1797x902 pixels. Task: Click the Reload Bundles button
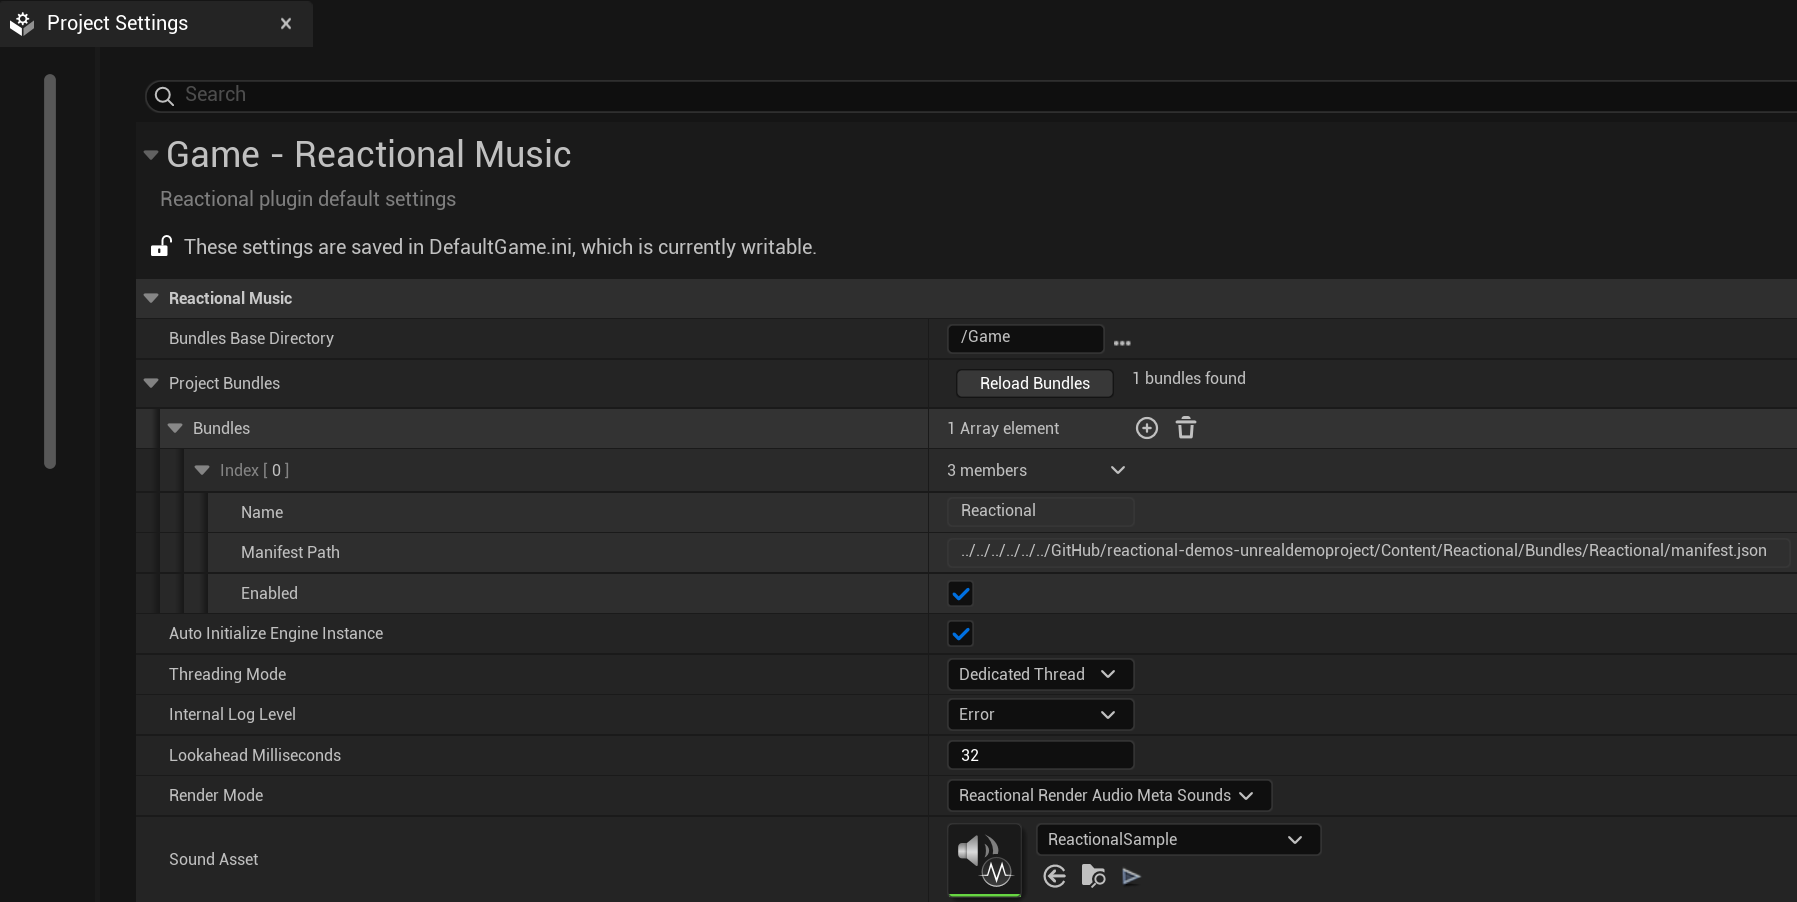pyautogui.click(x=1034, y=383)
